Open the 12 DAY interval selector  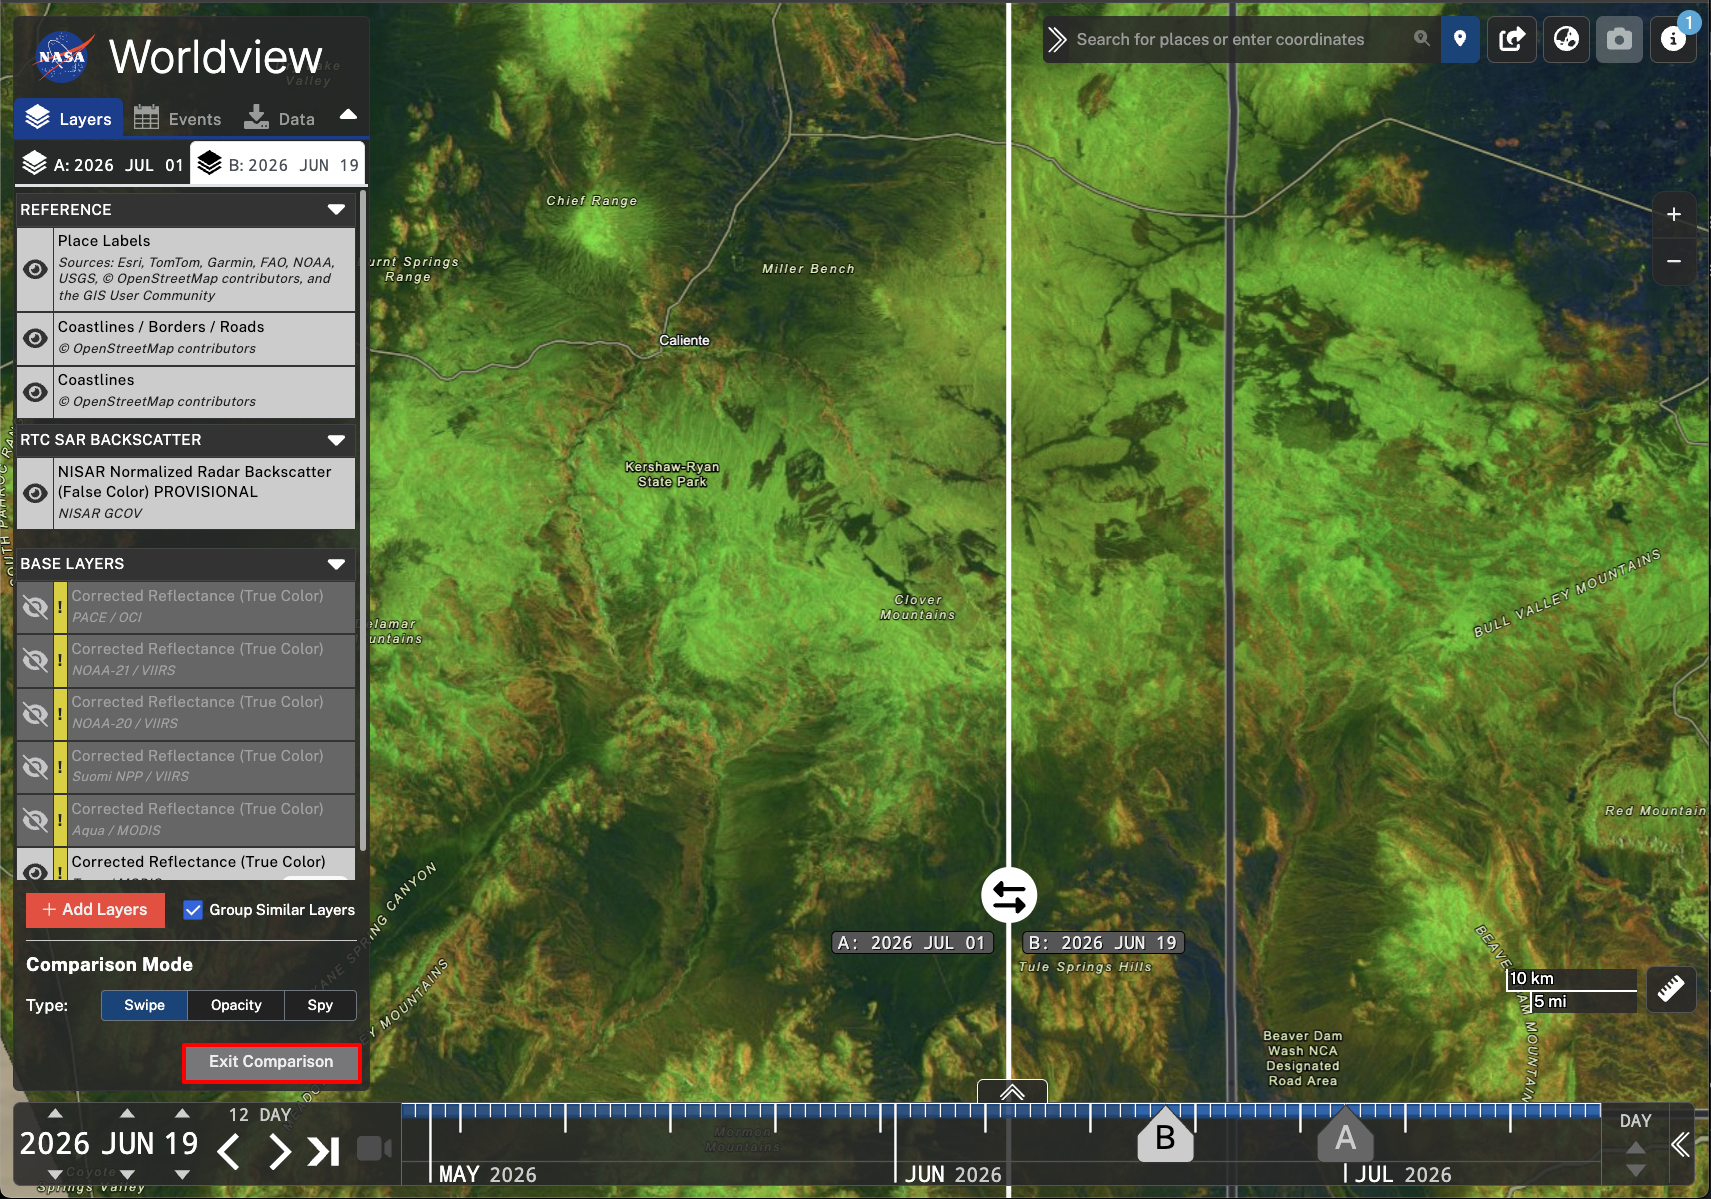pyautogui.click(x=260, y=1114)
